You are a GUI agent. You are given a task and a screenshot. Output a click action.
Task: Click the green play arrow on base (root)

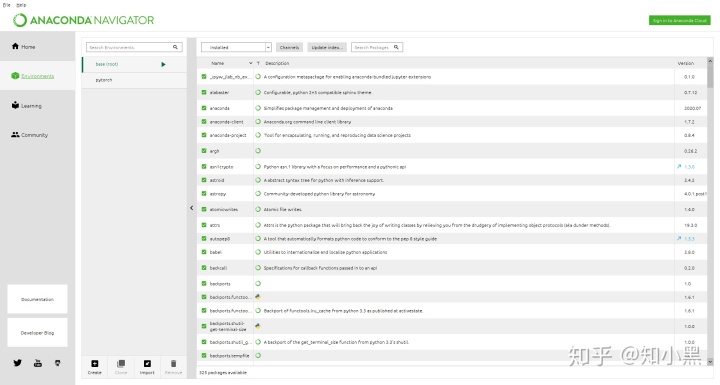(163, 64)
